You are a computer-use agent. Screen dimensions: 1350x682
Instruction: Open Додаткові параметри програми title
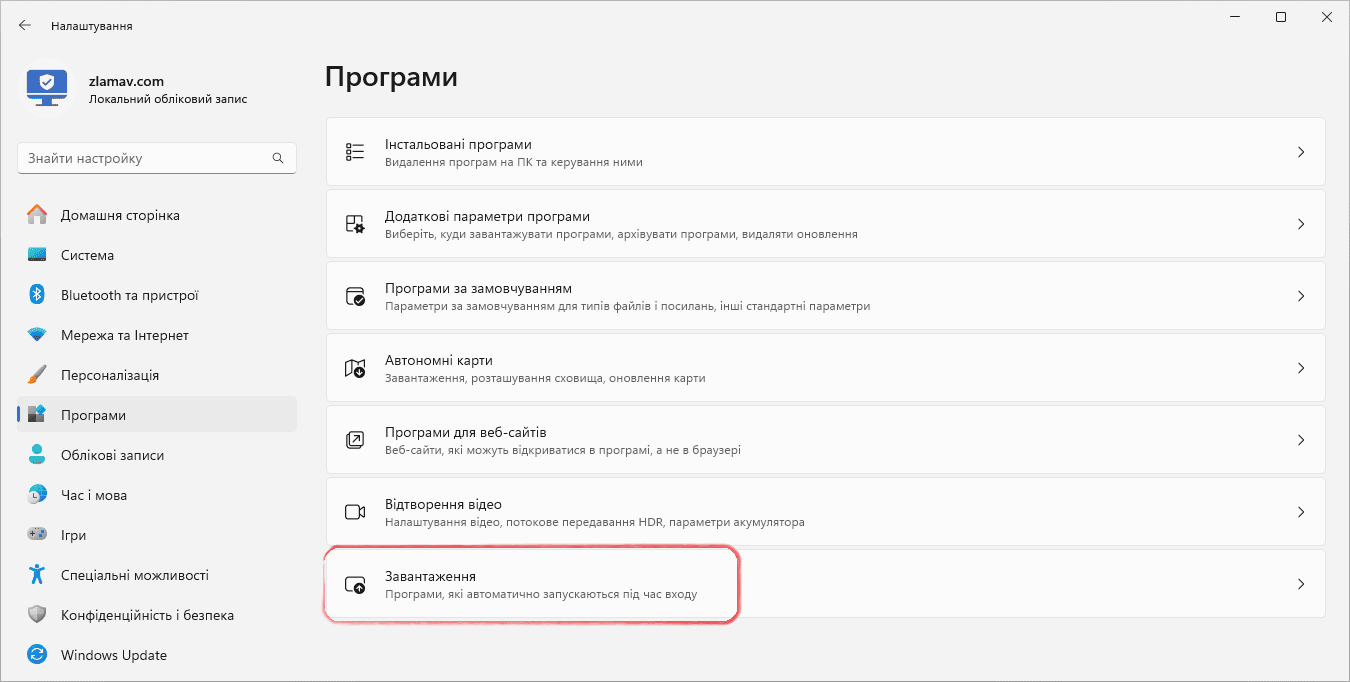pyautogui.click(x=487, y=216)
